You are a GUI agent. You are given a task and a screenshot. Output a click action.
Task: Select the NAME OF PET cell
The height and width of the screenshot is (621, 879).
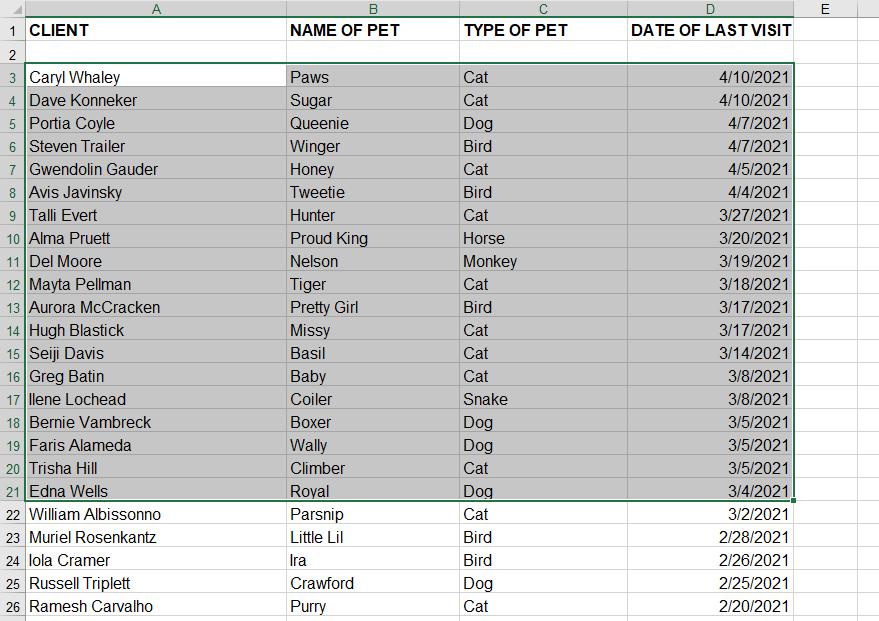[373, 30]
